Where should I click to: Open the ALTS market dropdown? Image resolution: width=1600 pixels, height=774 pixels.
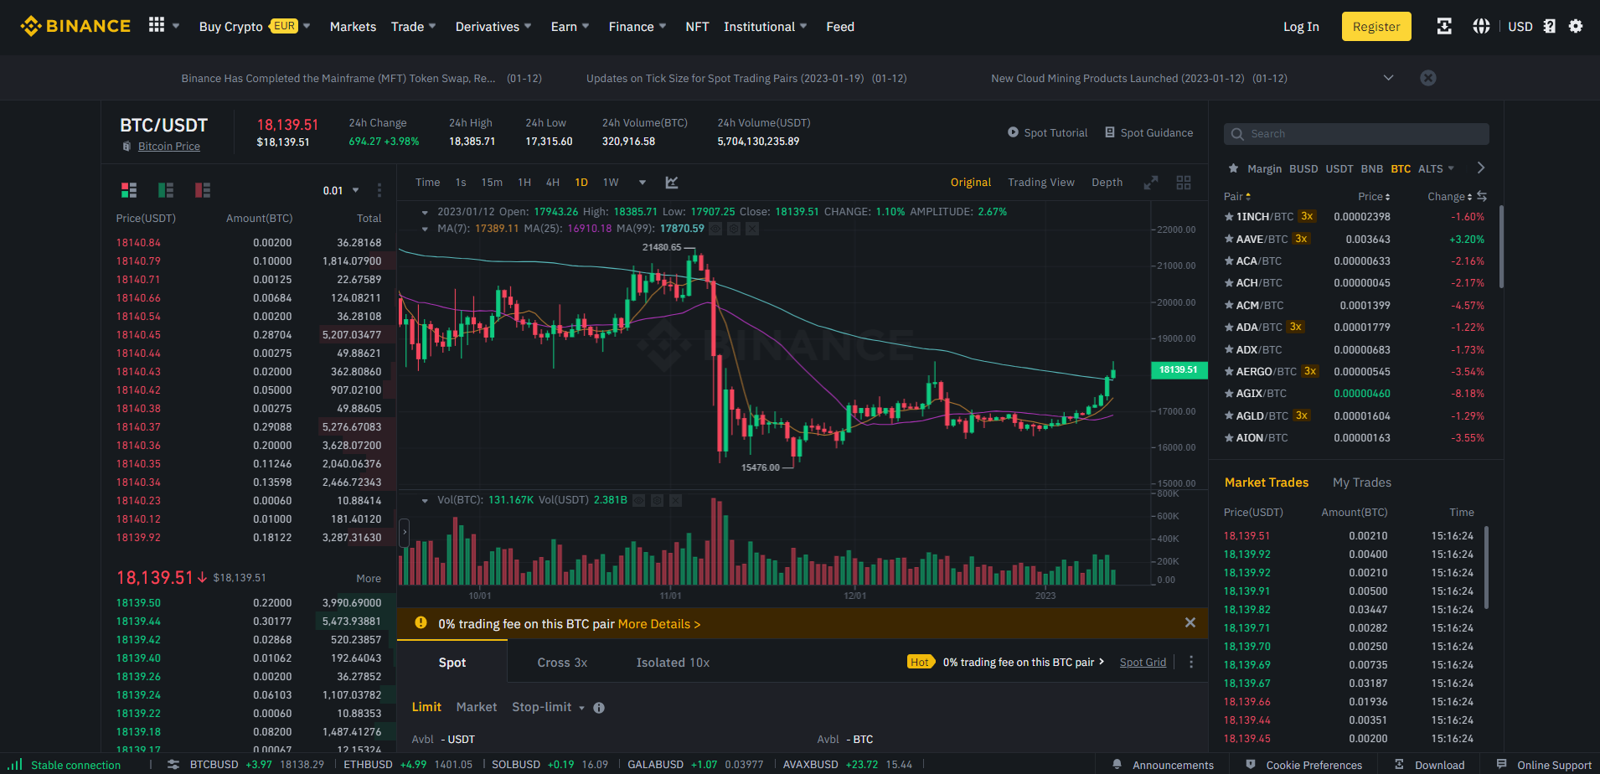(x=1436, y=168)
